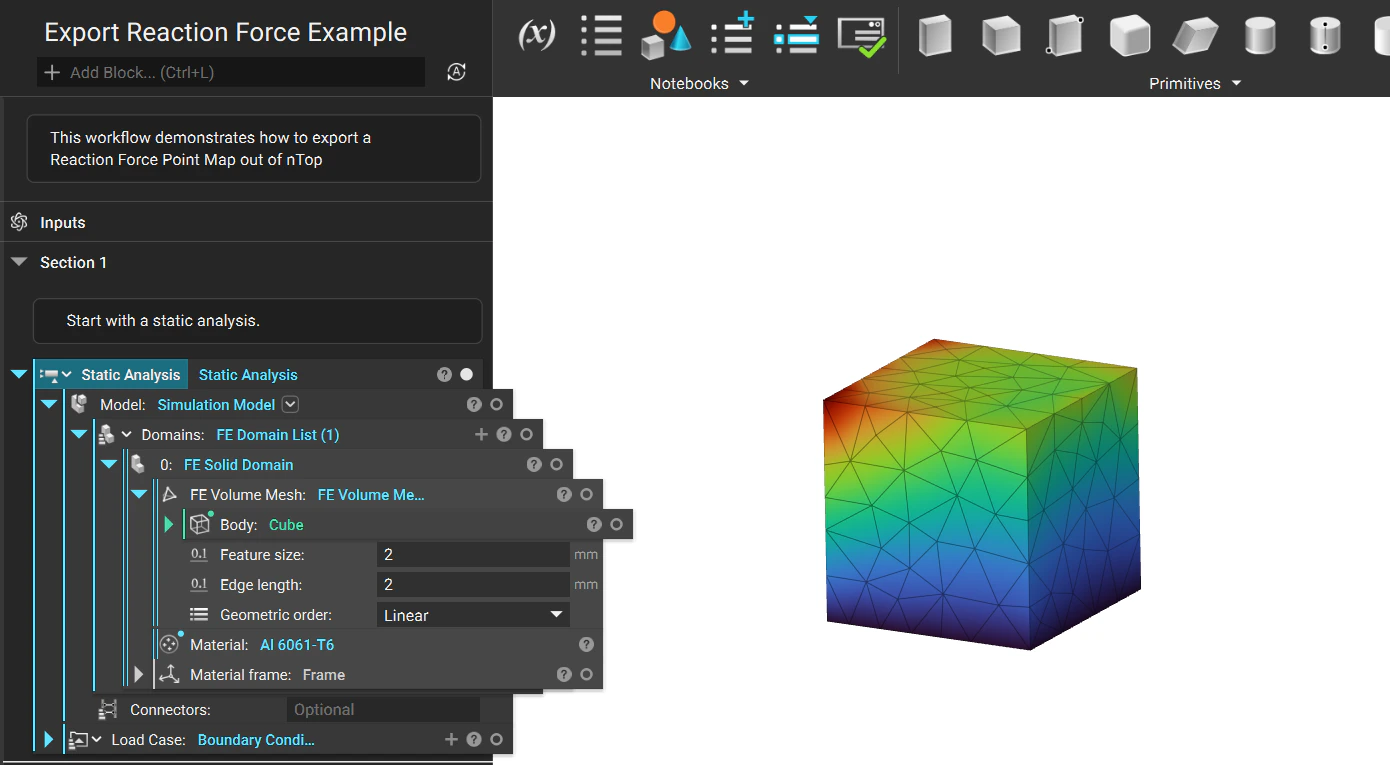Collapse the Static Analysis block triangle
This screenshot has width=1390, height=765.
click(18, 375)
